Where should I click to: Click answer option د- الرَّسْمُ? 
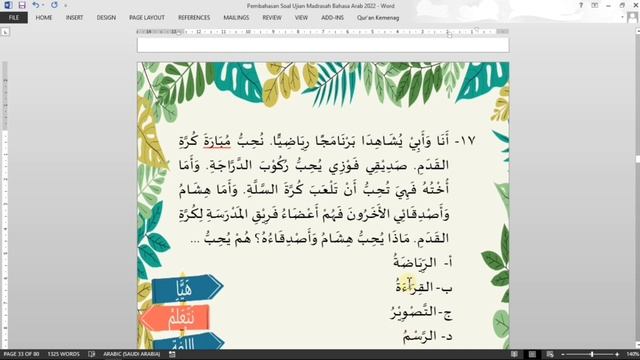427,336
